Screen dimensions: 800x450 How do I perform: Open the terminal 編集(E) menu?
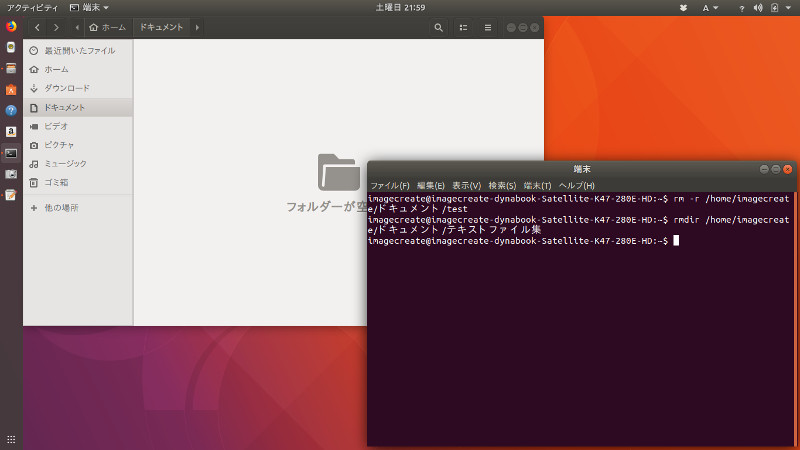click(431, 185)
